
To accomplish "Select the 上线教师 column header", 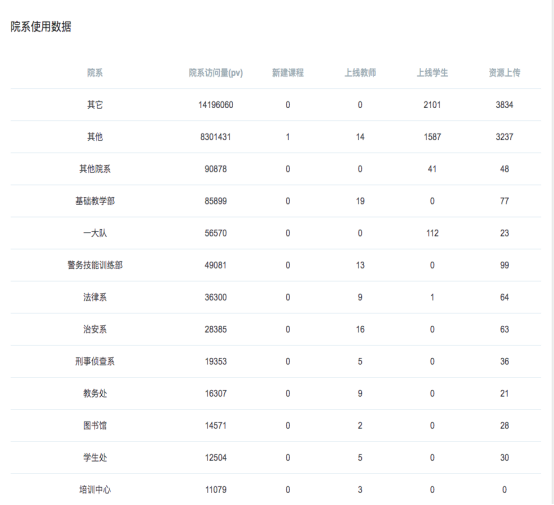I will coord(360,73).
